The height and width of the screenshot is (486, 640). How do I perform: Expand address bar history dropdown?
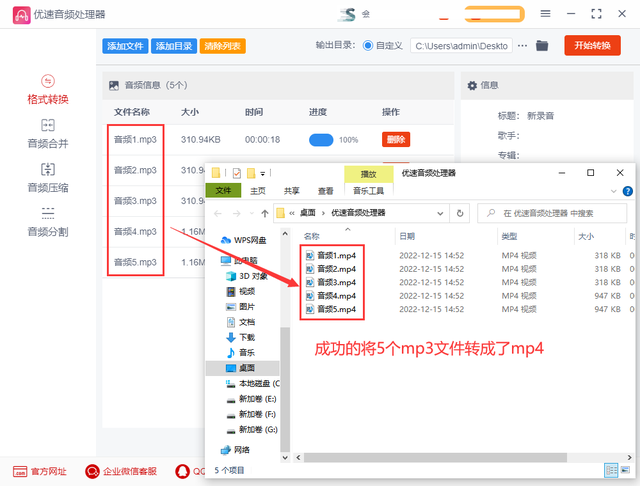440,213
